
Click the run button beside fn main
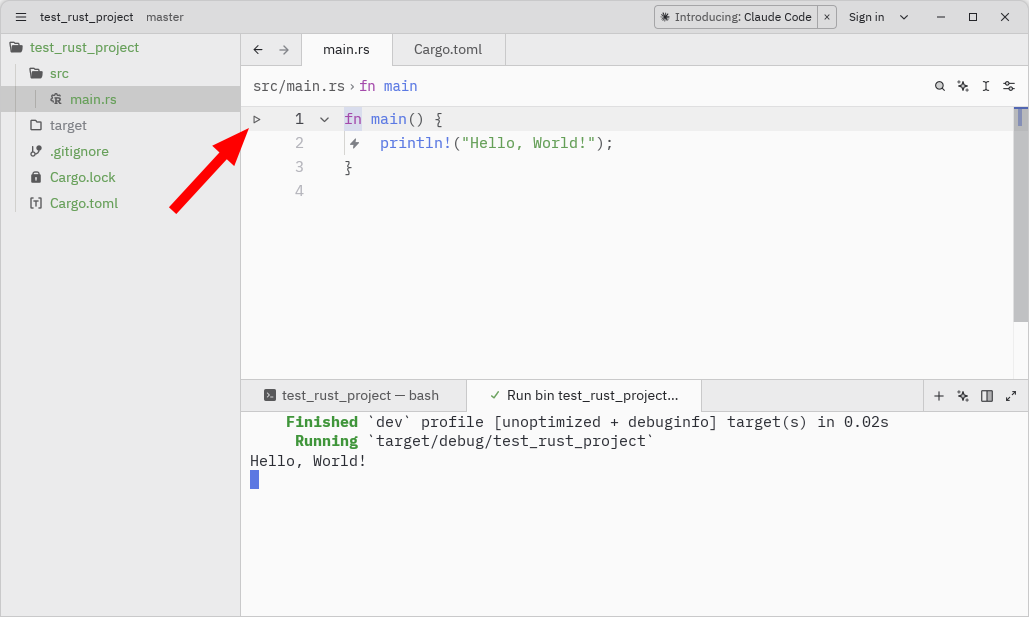pyautogui.click(x=257, y=119)
